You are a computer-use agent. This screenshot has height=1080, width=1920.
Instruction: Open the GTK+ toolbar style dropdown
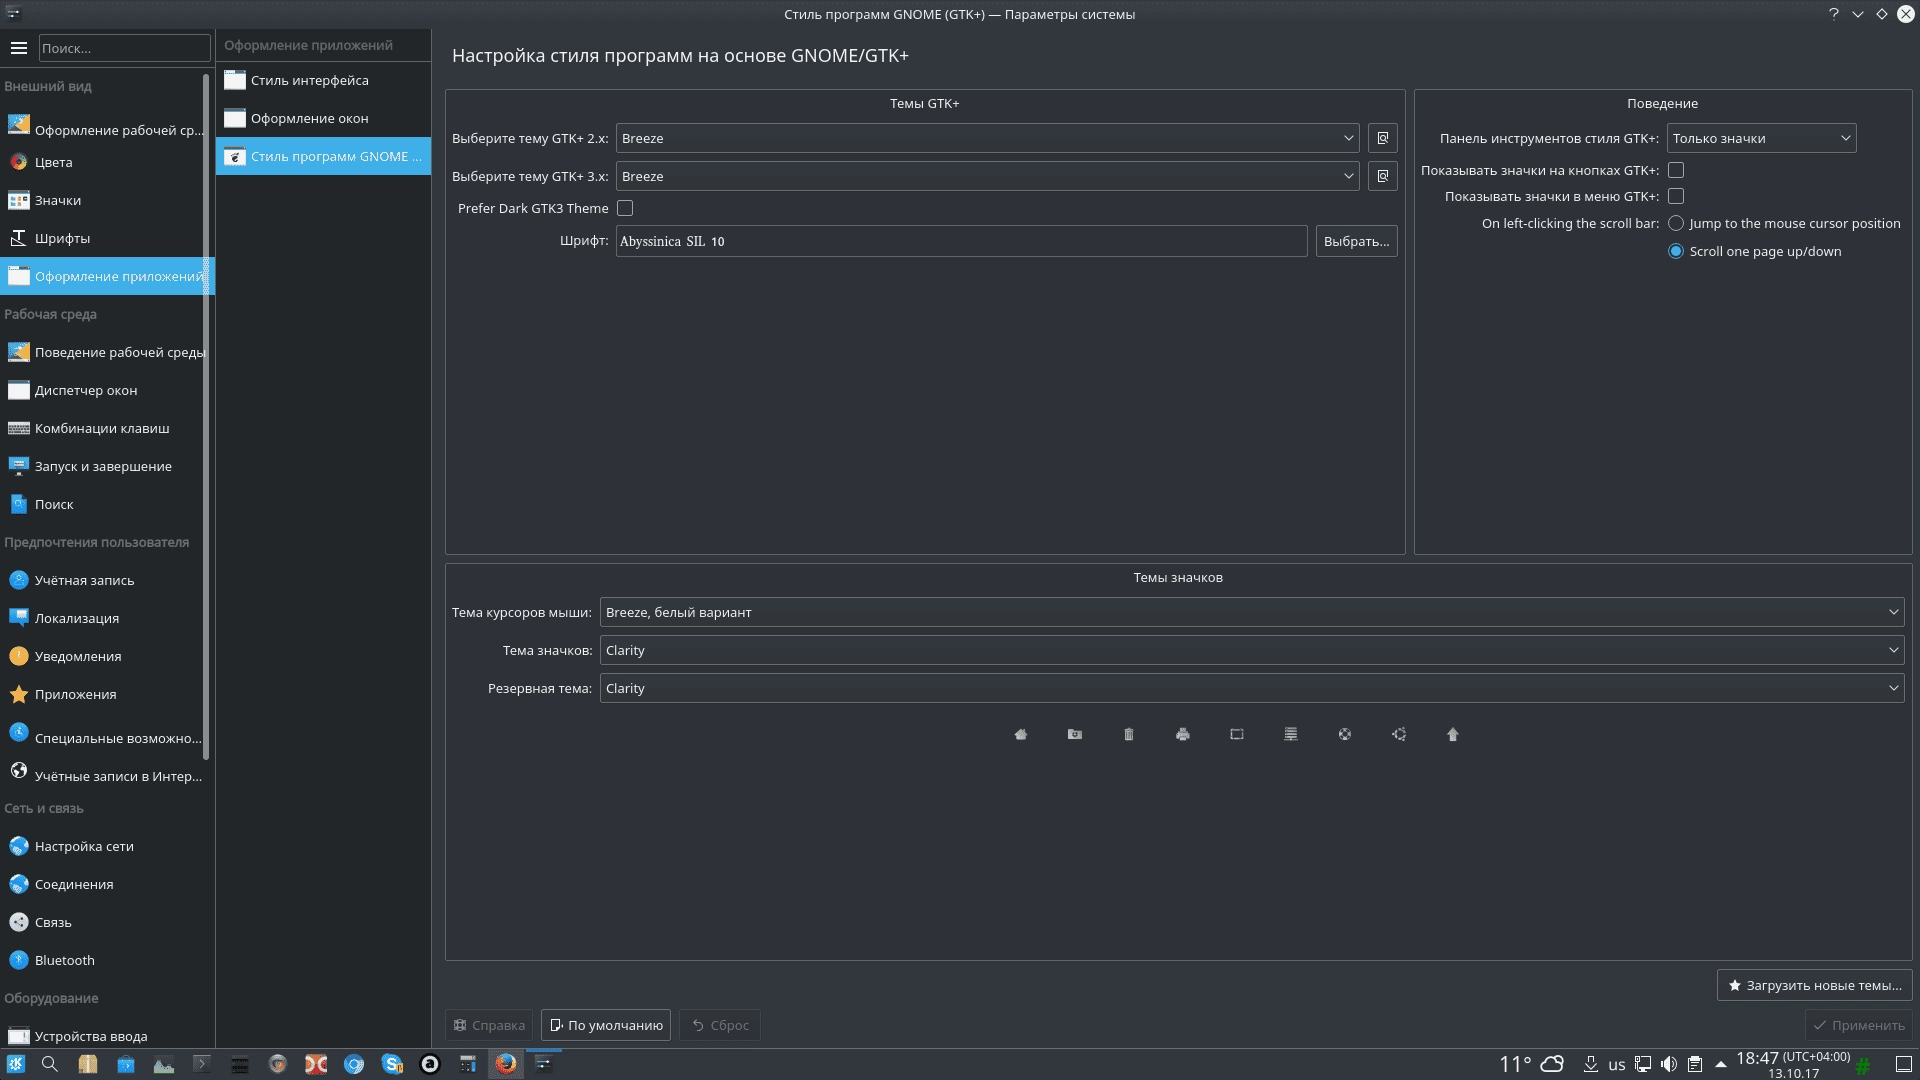(x=1761, y=138)
